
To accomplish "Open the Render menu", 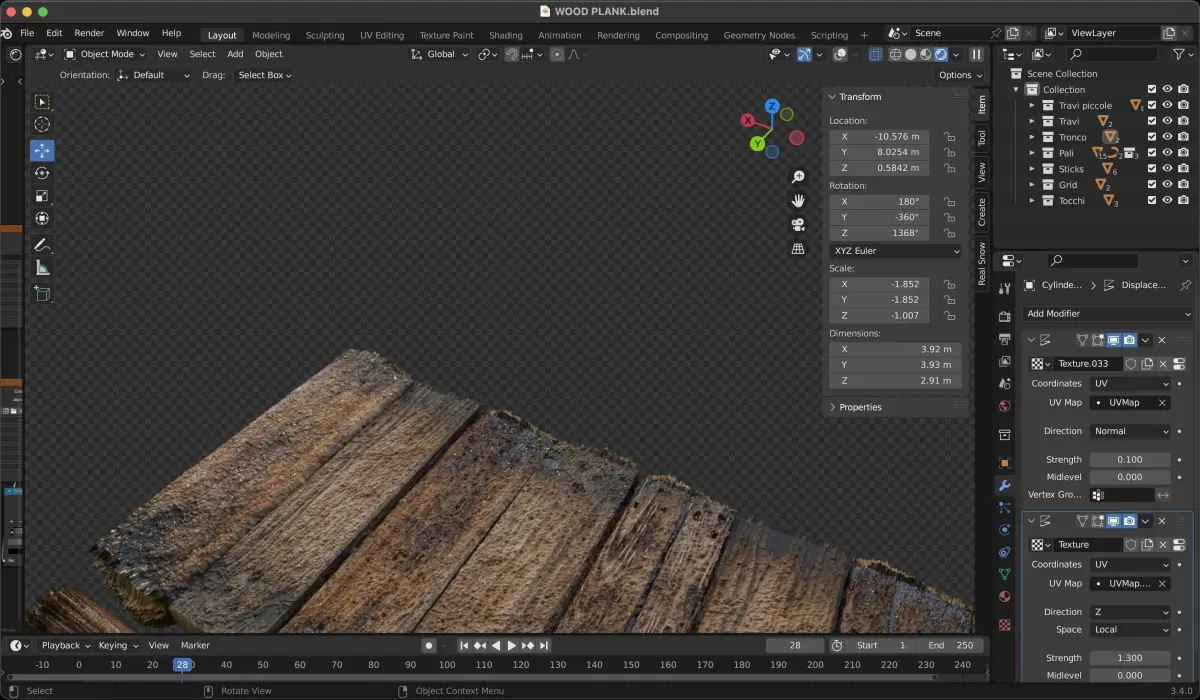I will pos(89,33).
